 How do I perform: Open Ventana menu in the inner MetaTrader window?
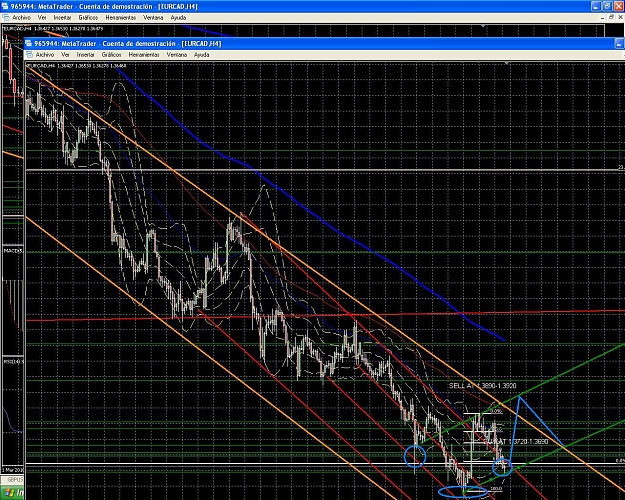pos(177,55)
